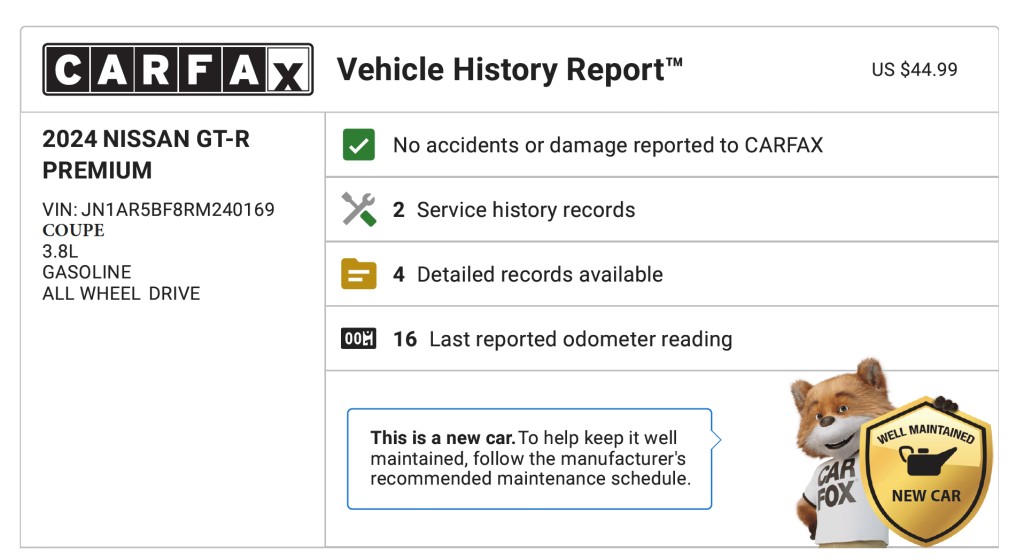Click the 'This is a new car' callout
The height and width of the screenshot is (560, 1024).
tap(530, 459)
